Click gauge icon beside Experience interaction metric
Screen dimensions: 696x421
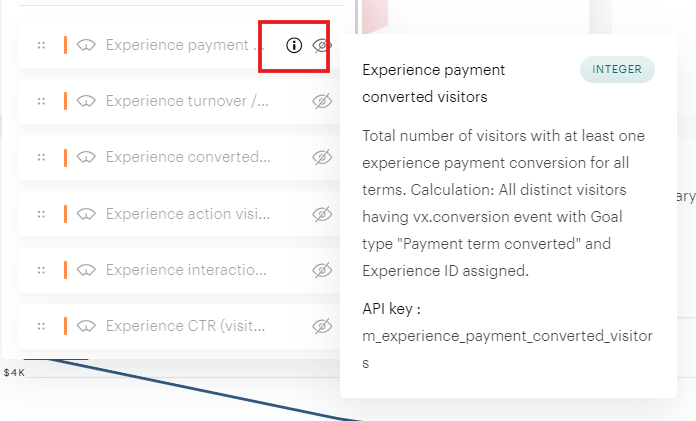point(86,270)
